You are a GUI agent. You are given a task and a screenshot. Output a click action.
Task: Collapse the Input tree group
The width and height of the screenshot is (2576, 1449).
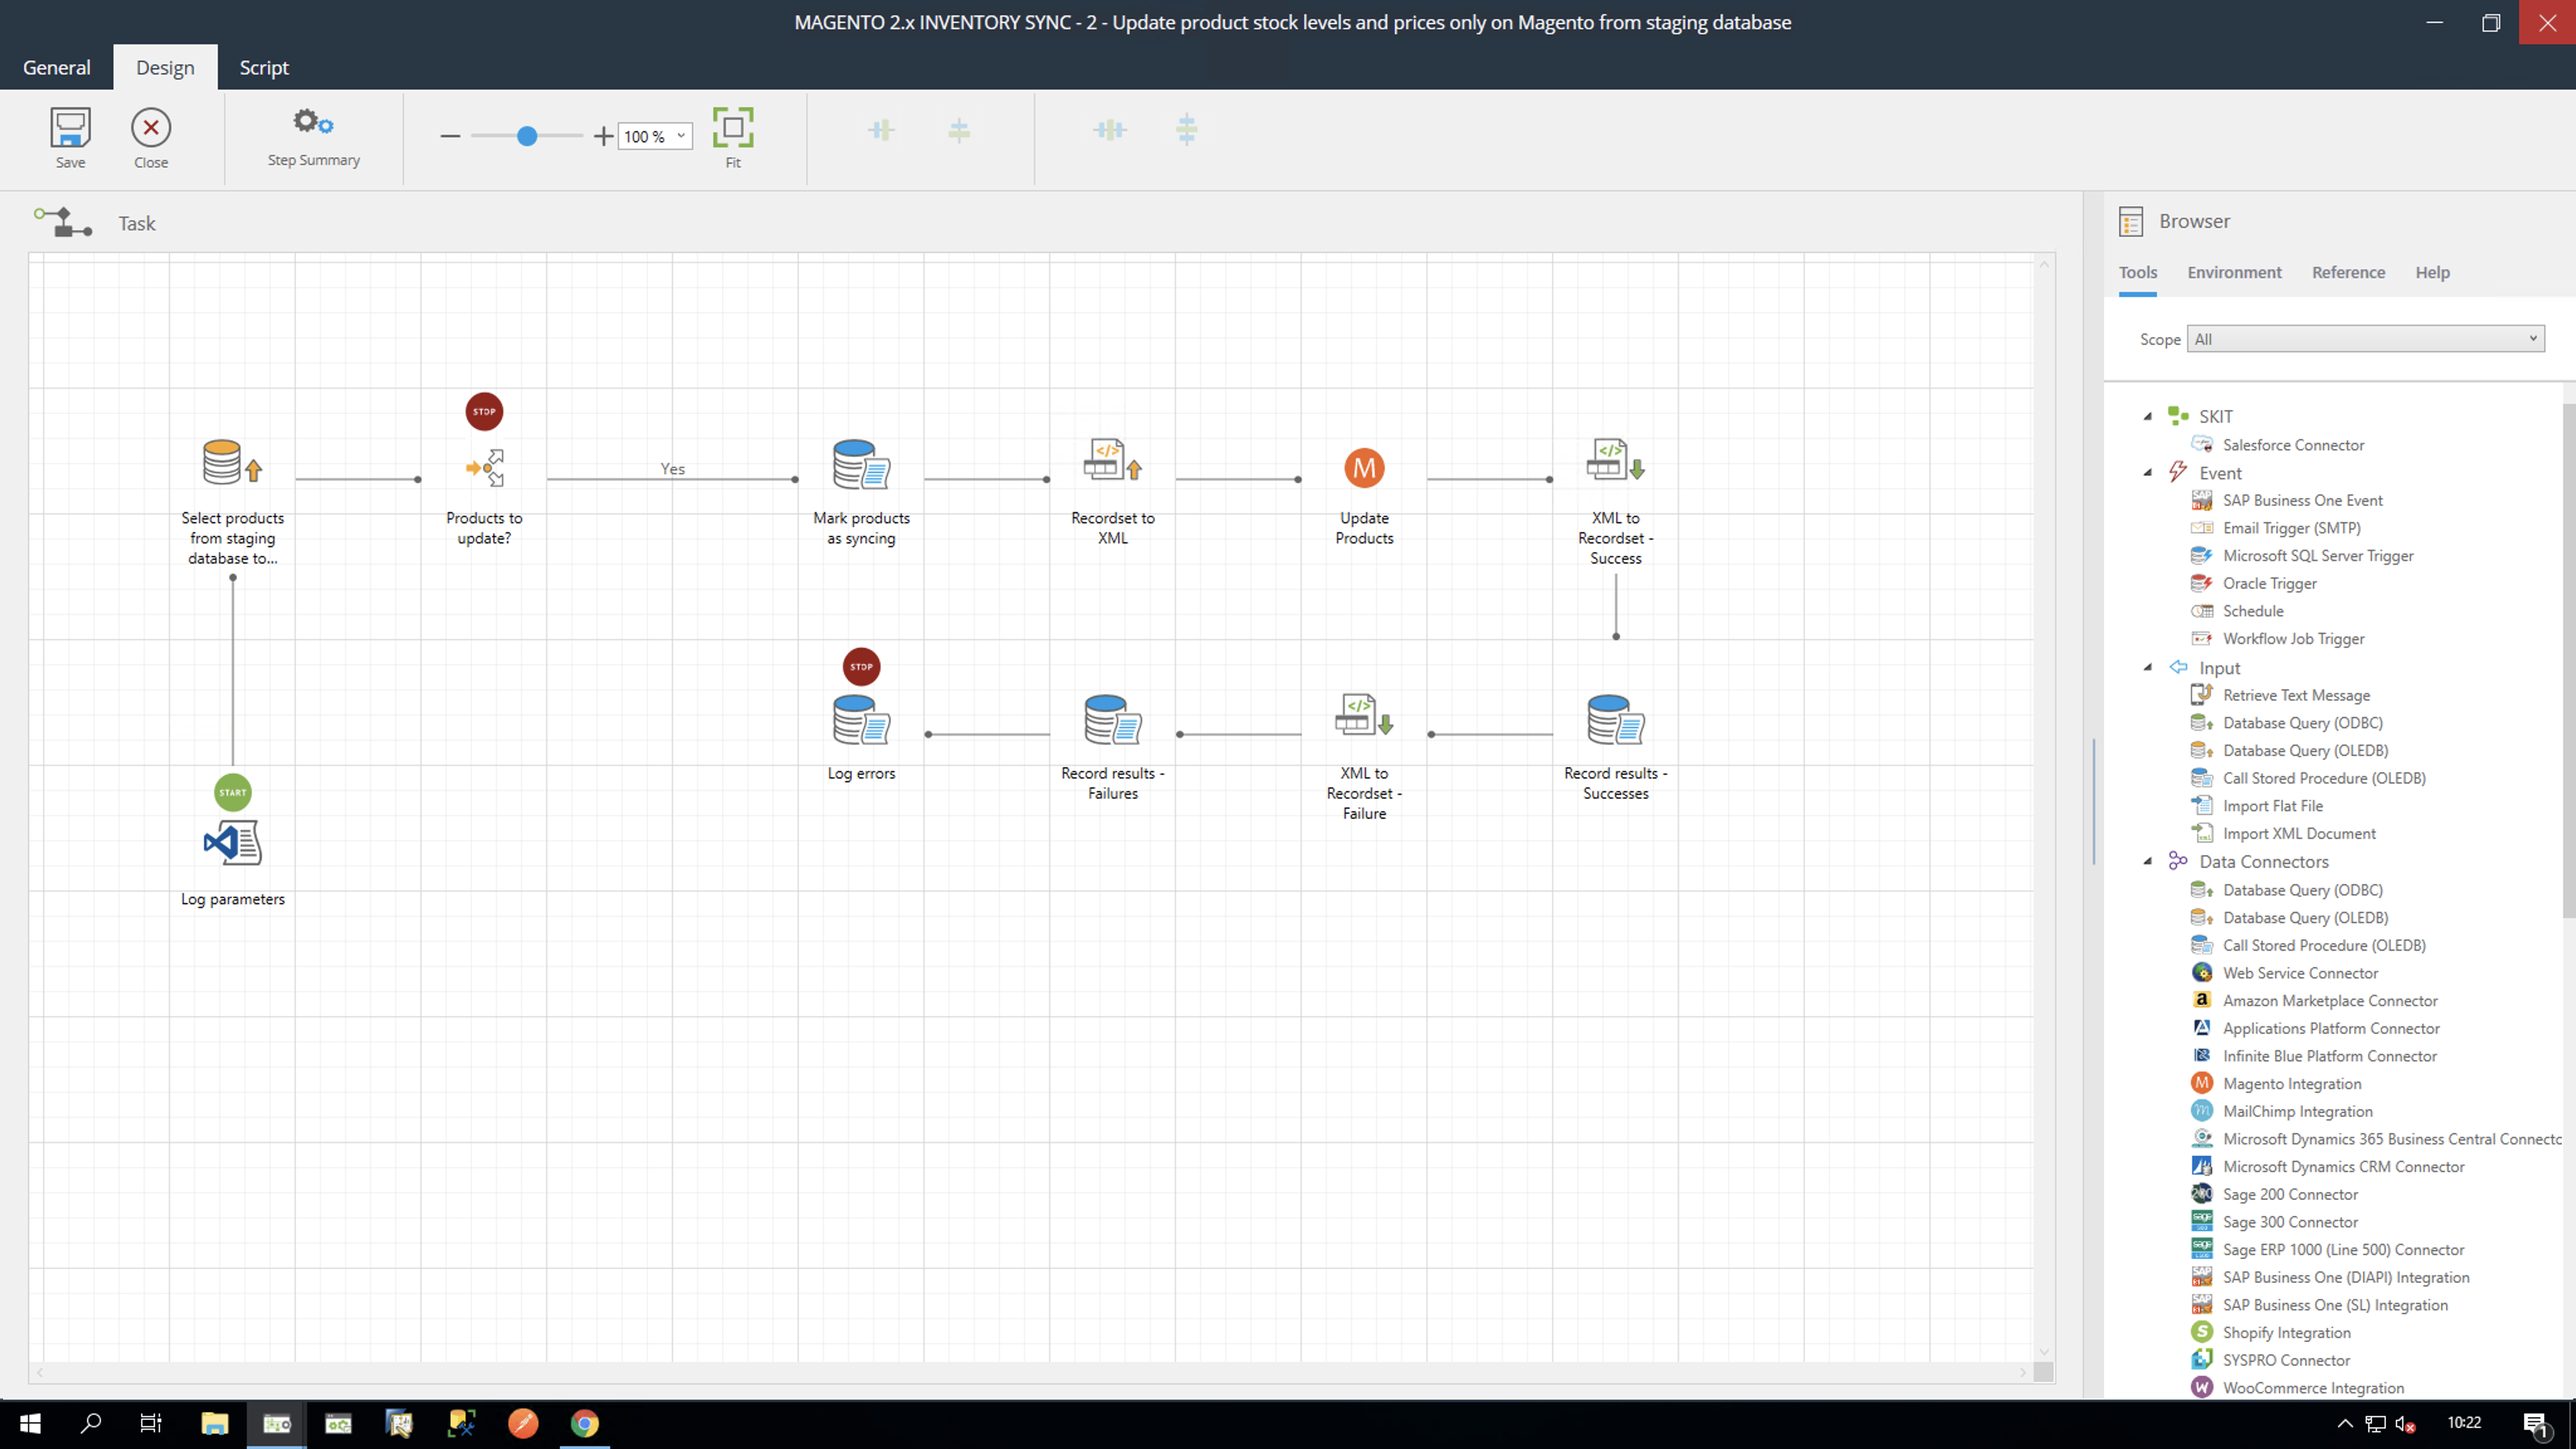(2148, 667)
